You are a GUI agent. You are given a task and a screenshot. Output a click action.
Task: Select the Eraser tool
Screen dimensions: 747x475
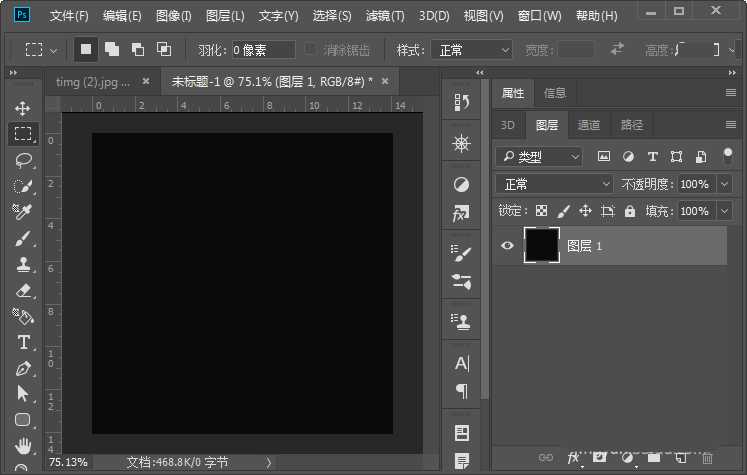pos(22,290)
